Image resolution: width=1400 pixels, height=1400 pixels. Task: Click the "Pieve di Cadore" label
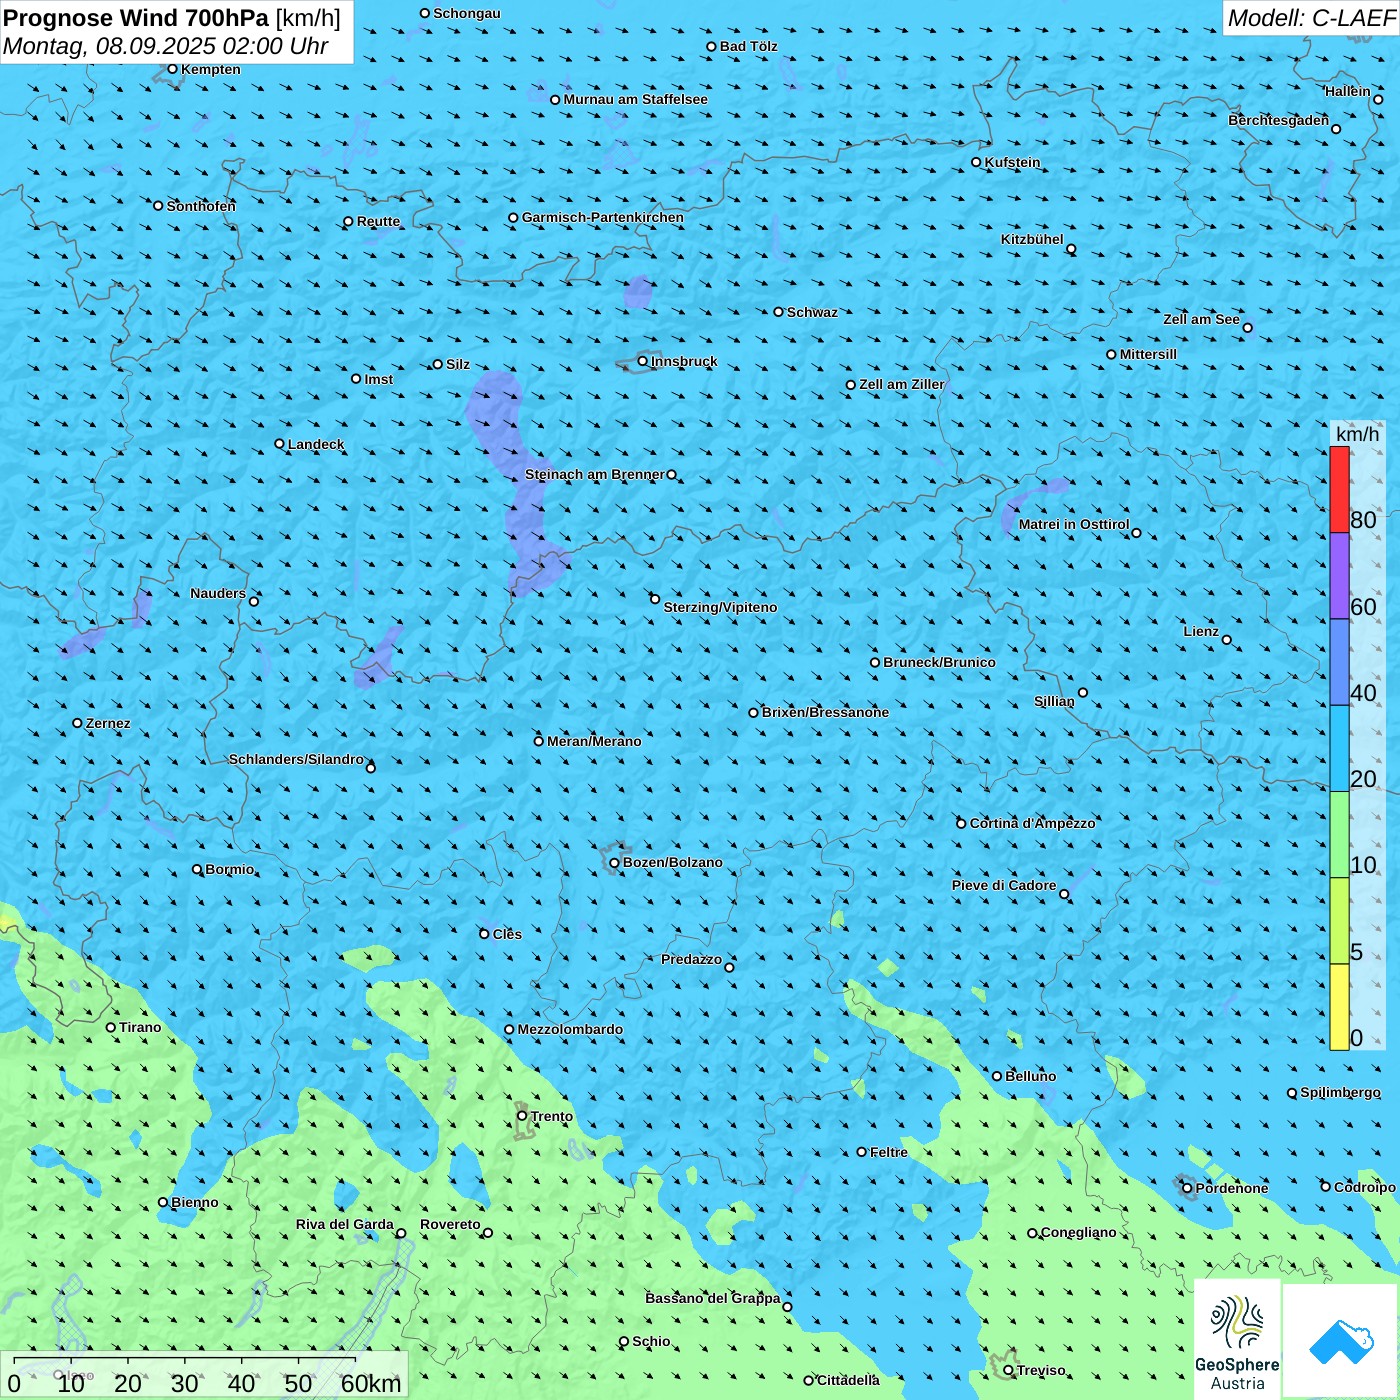click(x=1004, y=885)
